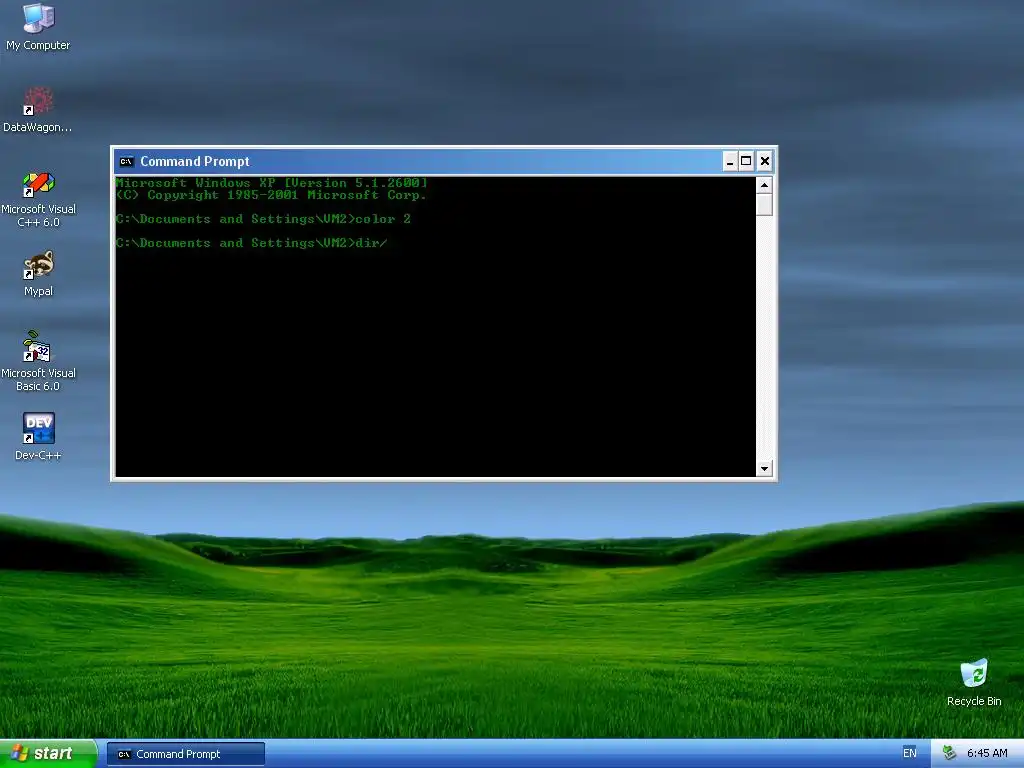Select the DataWagon shortcut icon
Screen dimensions: 1024x768
tap(38, 109)
